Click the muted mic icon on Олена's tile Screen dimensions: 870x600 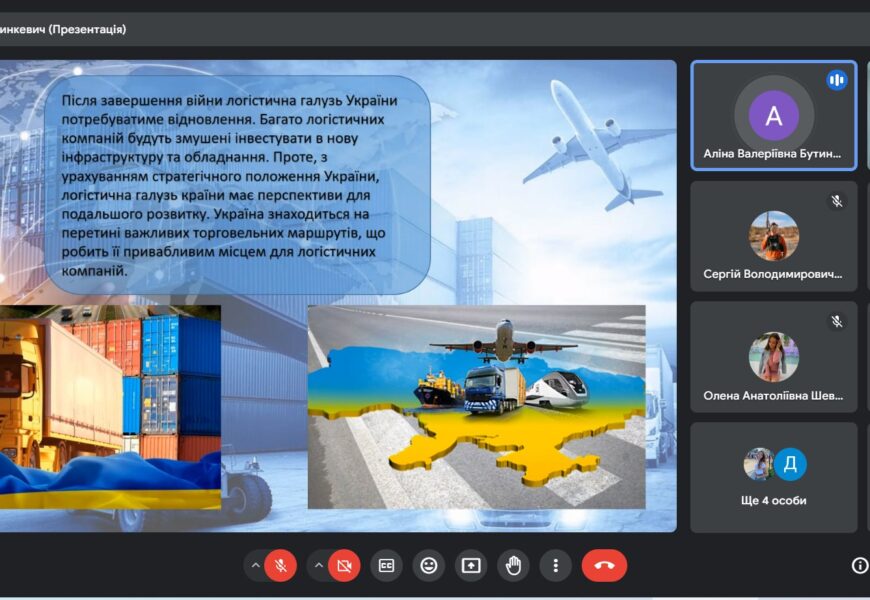click(x=837, y=321)
